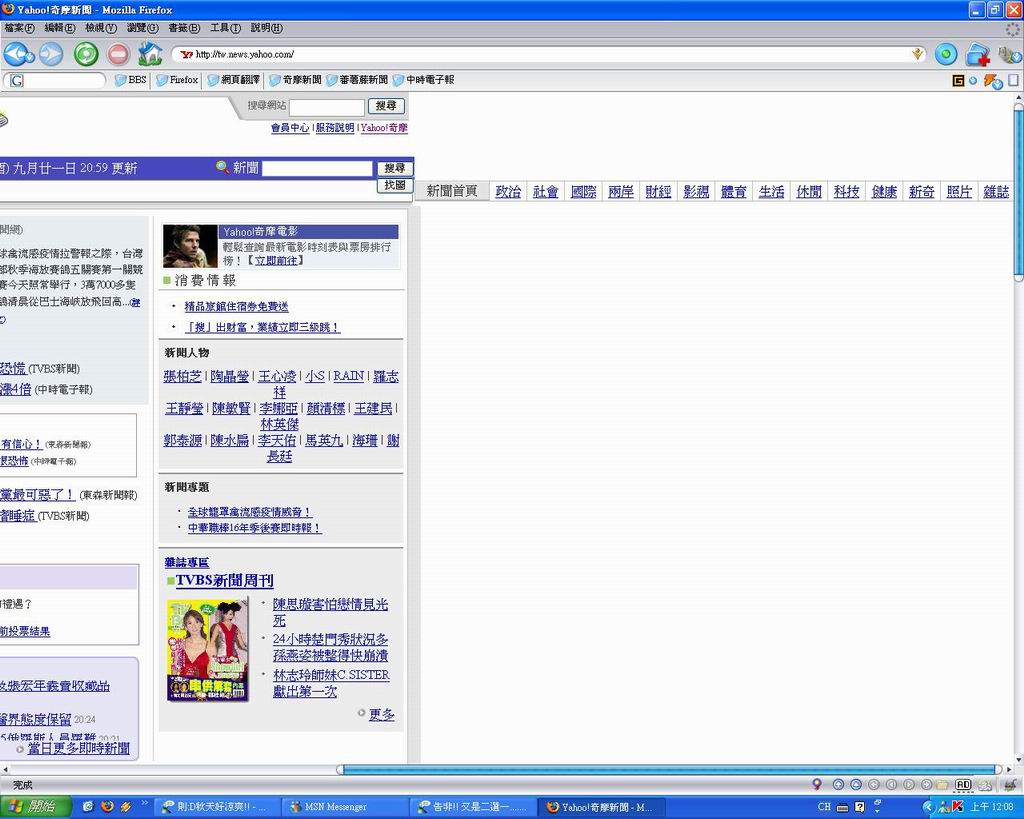Click the status bar up-arrow circle icon
Viewport: 1024px width, 819px height.
(839, 784)
